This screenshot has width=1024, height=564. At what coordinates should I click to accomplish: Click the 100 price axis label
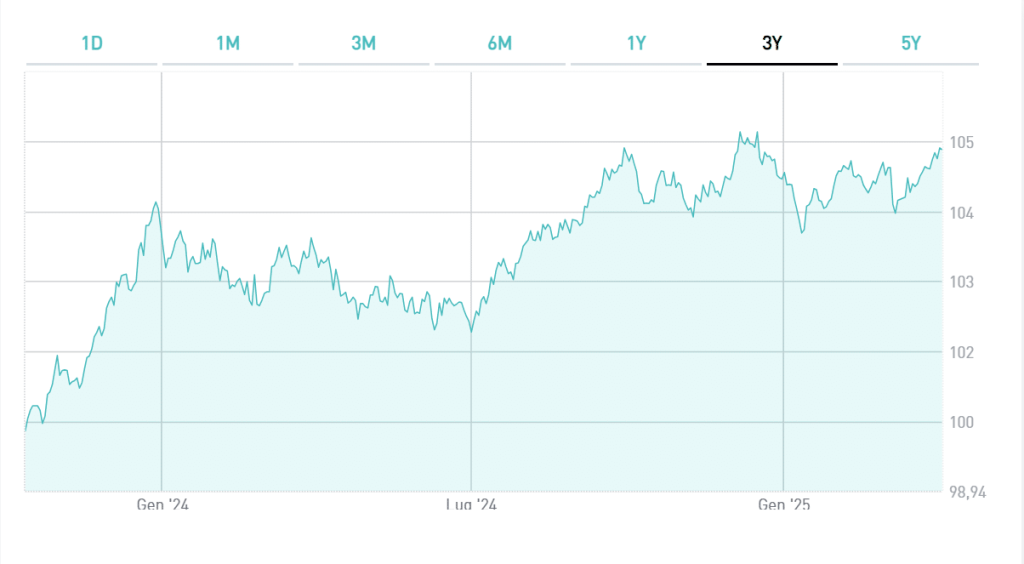(x=962, y=423)
